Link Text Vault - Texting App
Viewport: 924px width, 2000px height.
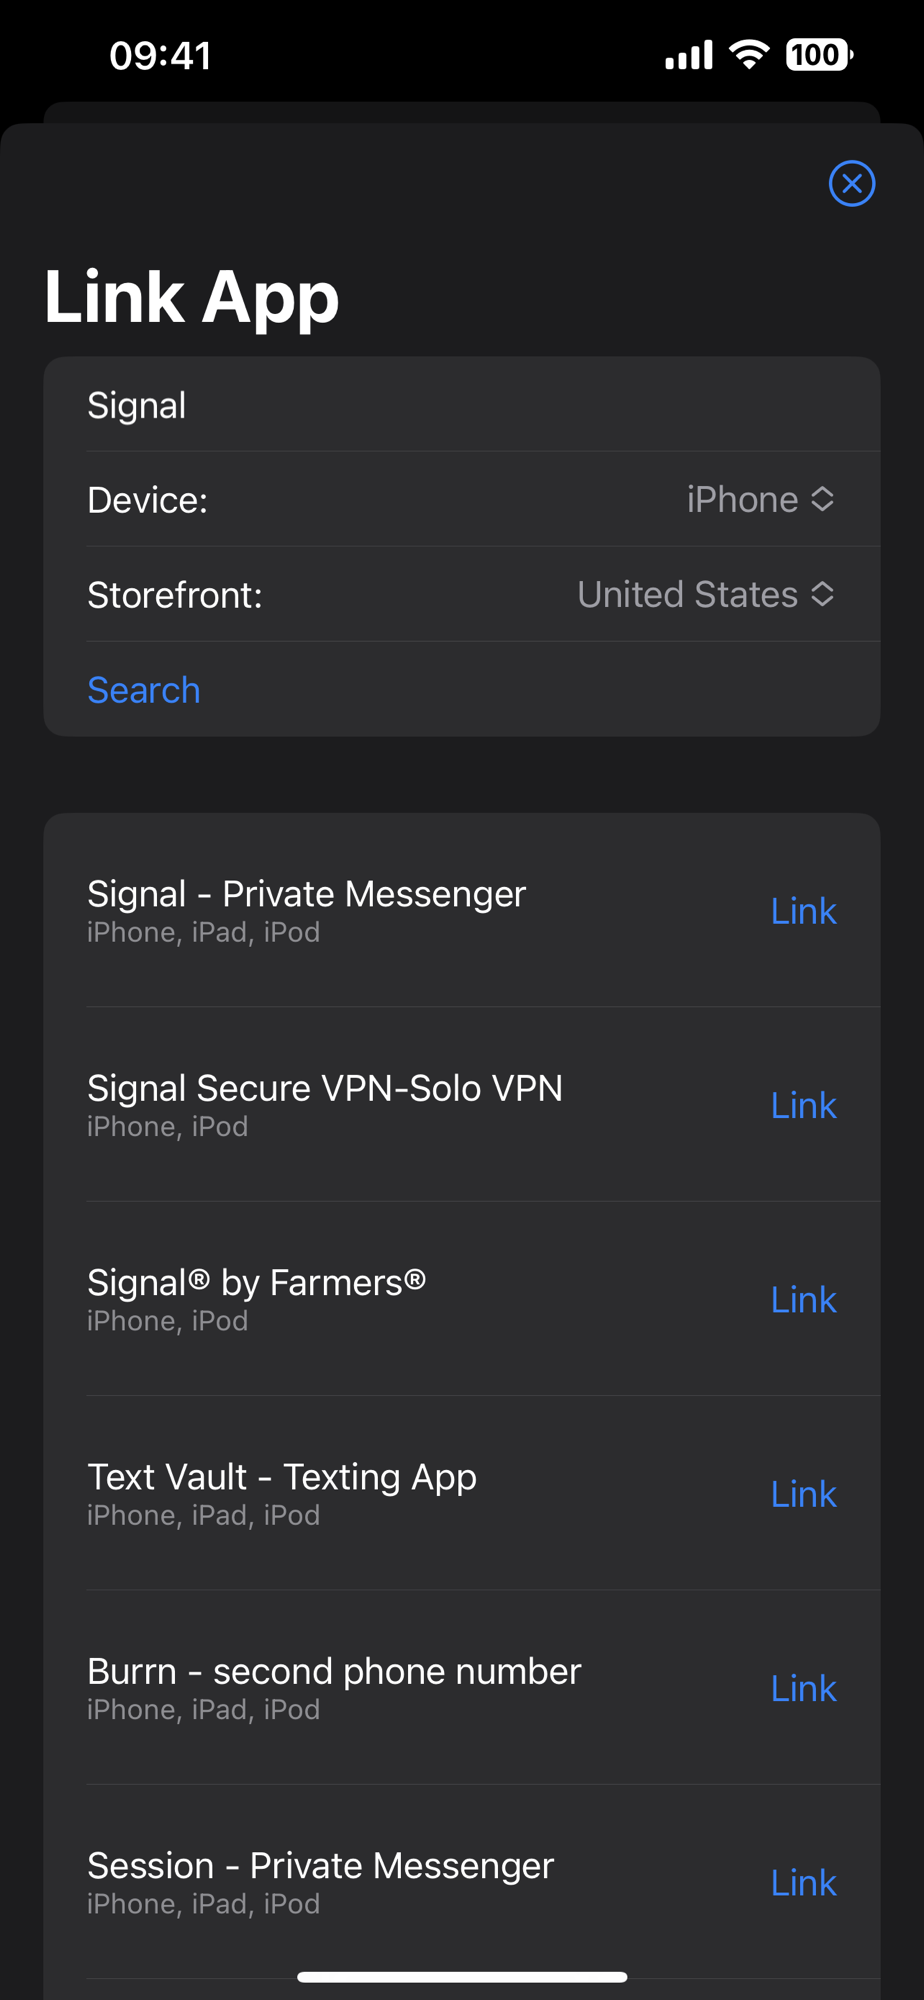[x=803, y=1494]
